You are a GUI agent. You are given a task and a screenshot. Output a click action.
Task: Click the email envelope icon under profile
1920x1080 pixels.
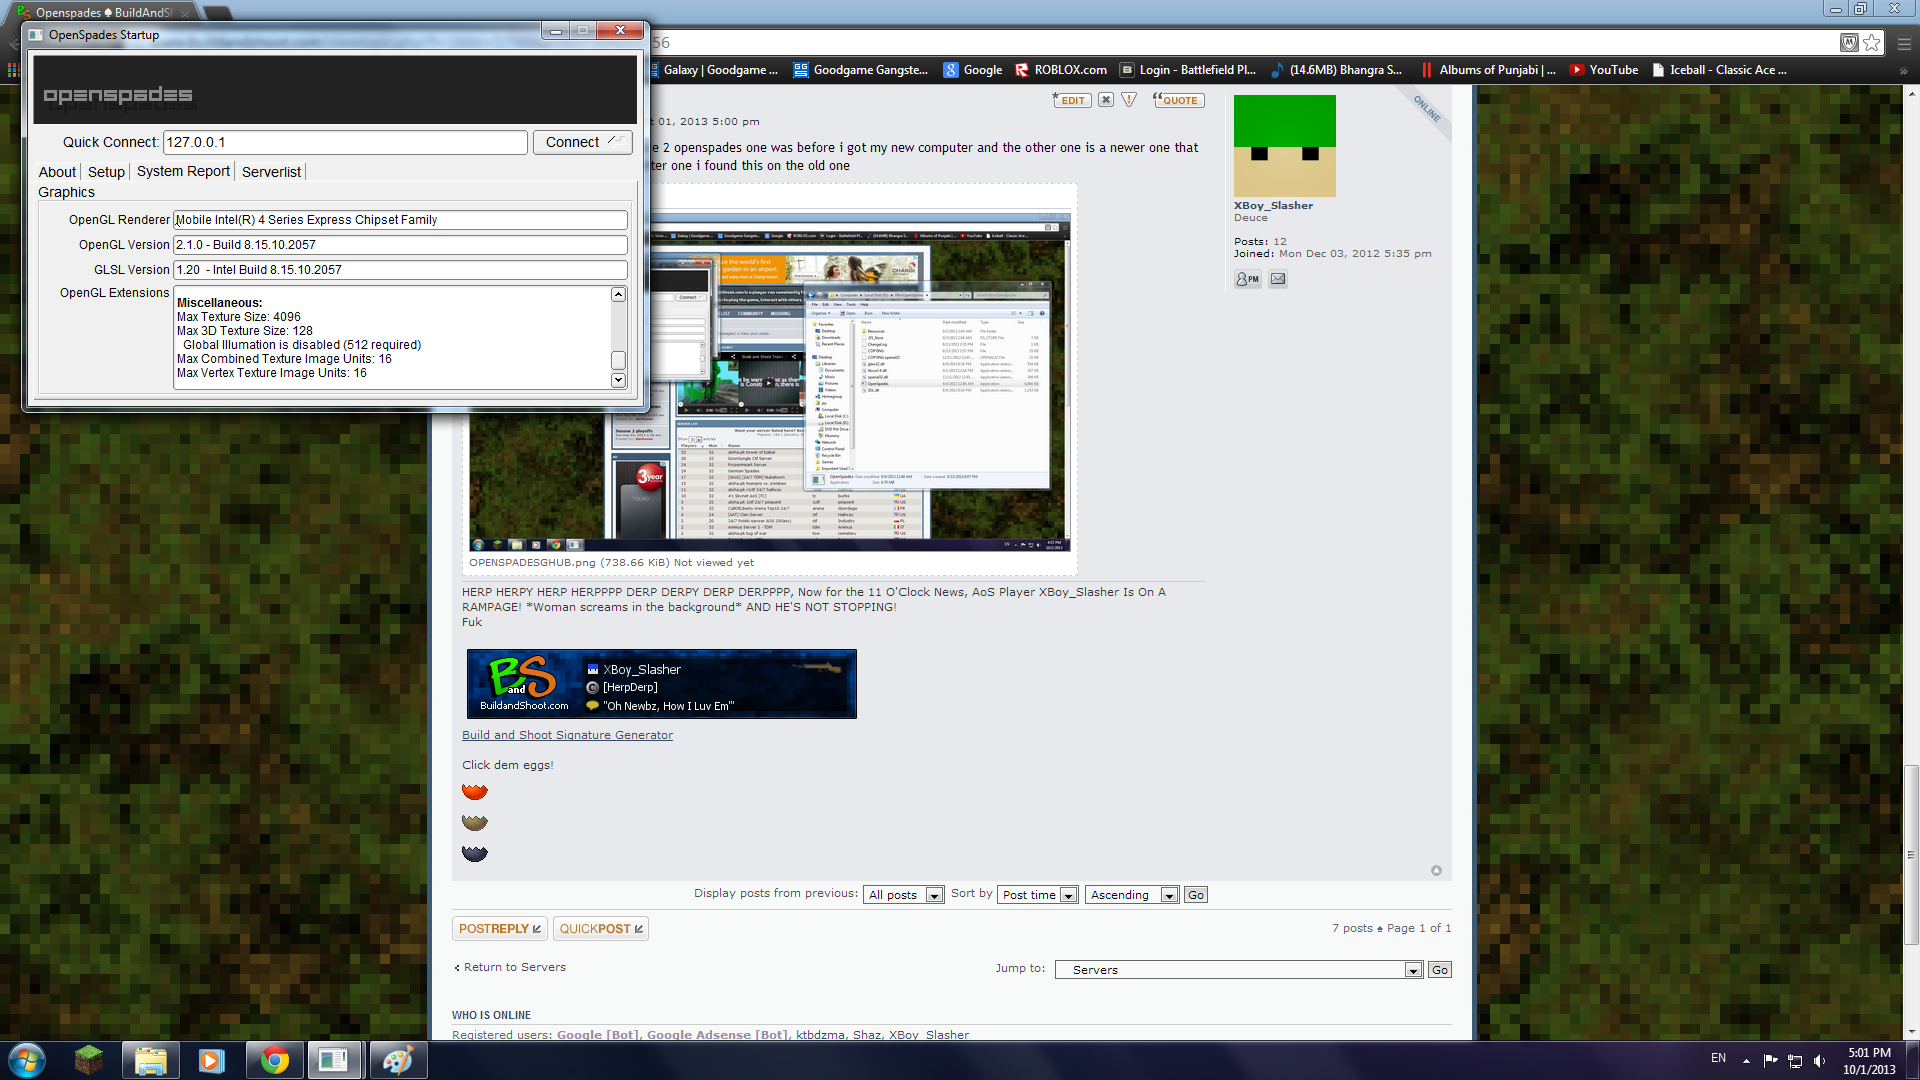coord(1278,280)
